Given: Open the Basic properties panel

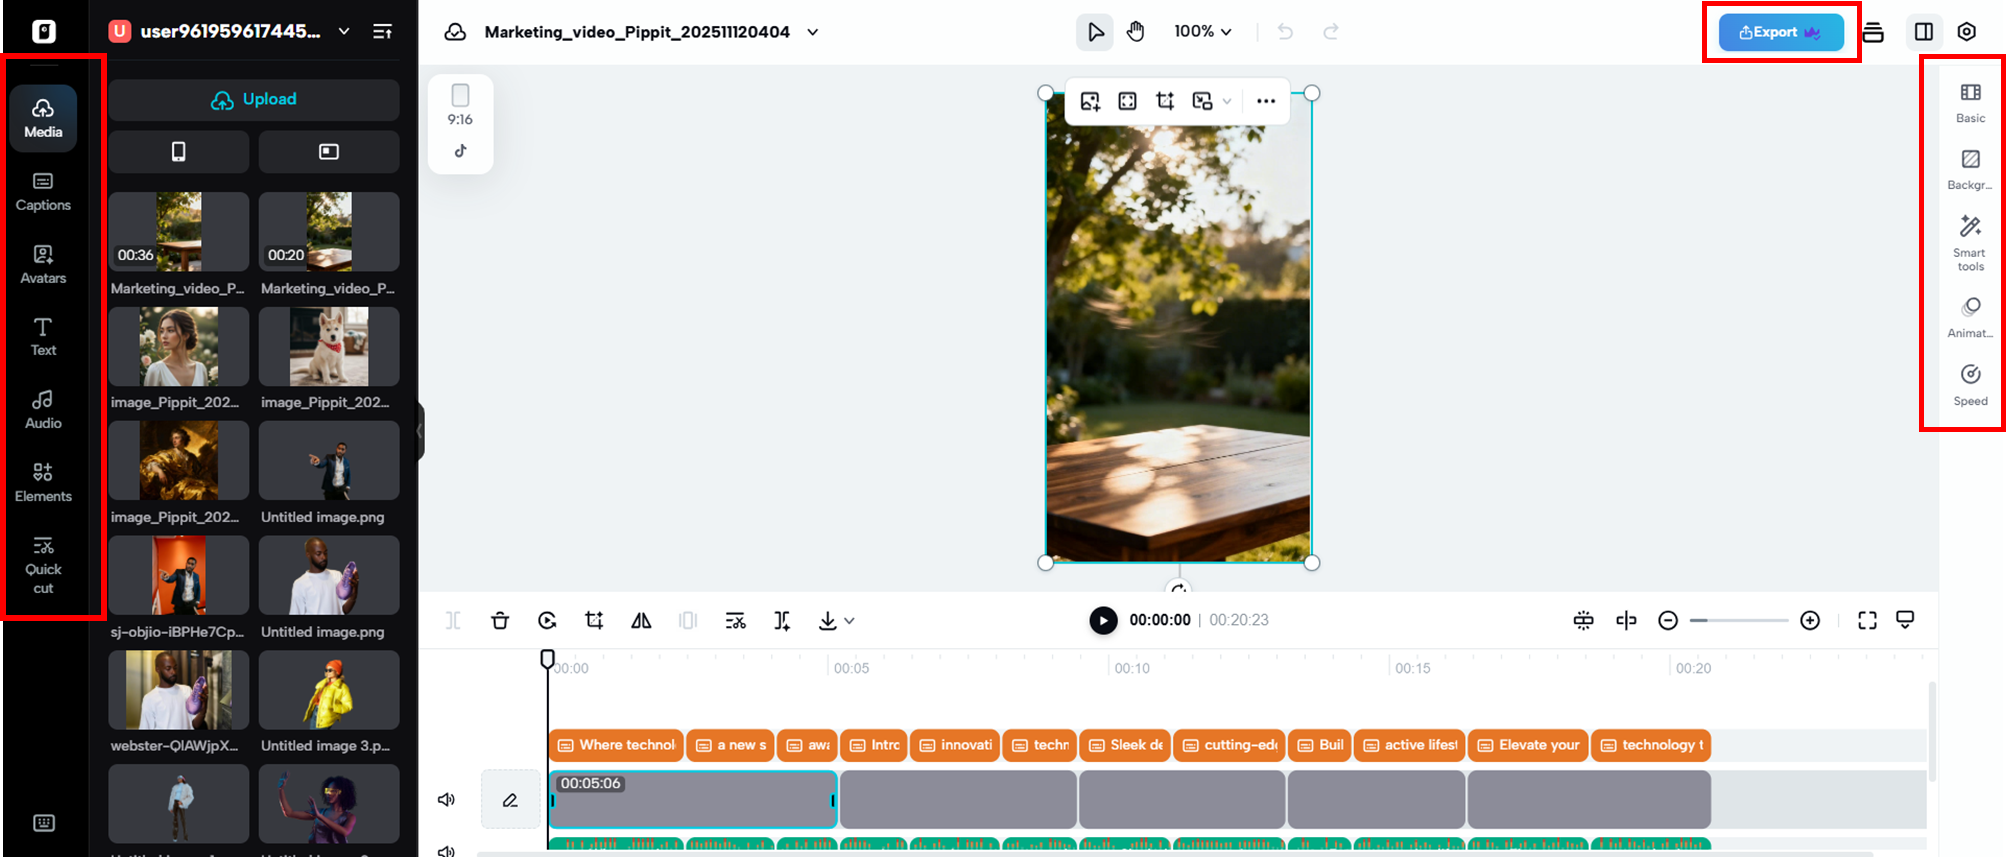Looking at the screenshot, I should (1970, 103).
